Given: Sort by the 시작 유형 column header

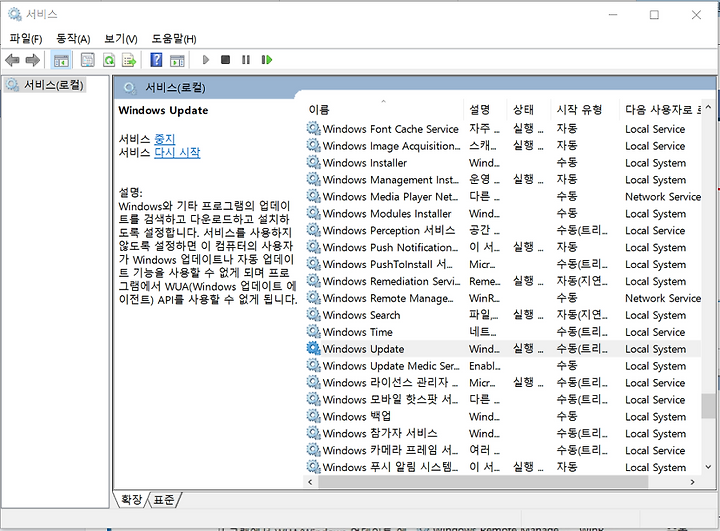Looking at the screenshot, I should pos(585,109).
